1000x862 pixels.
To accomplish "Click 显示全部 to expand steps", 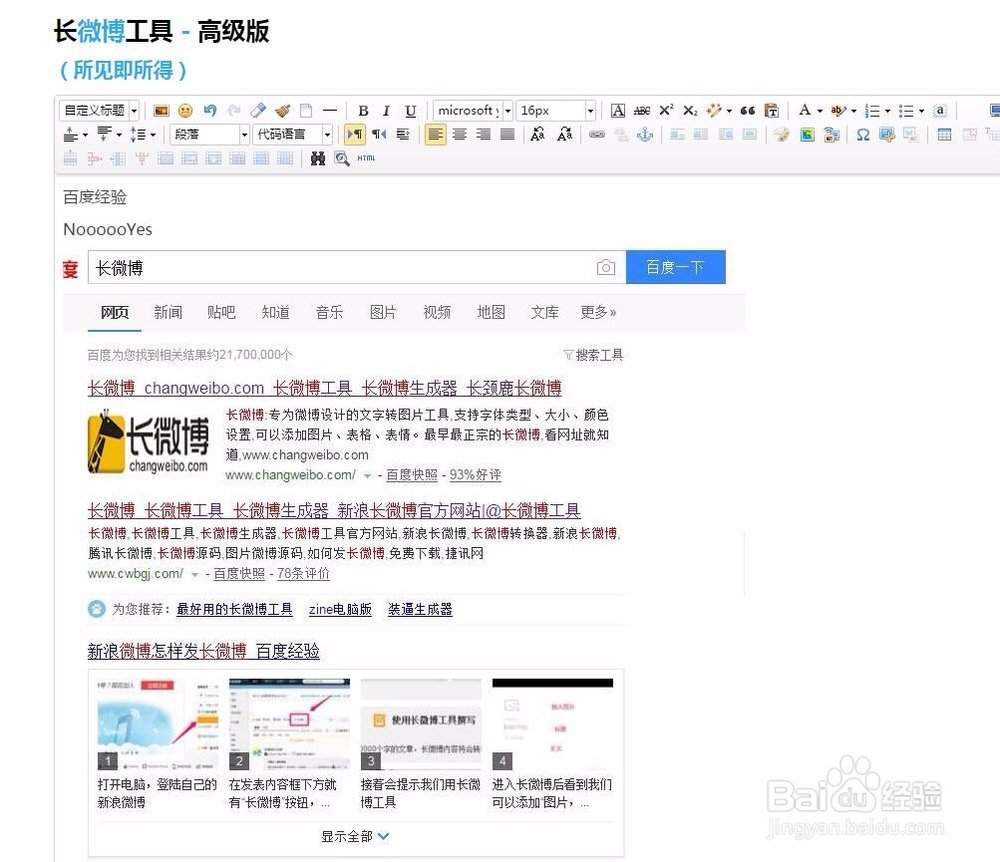I will coord(355,836).
